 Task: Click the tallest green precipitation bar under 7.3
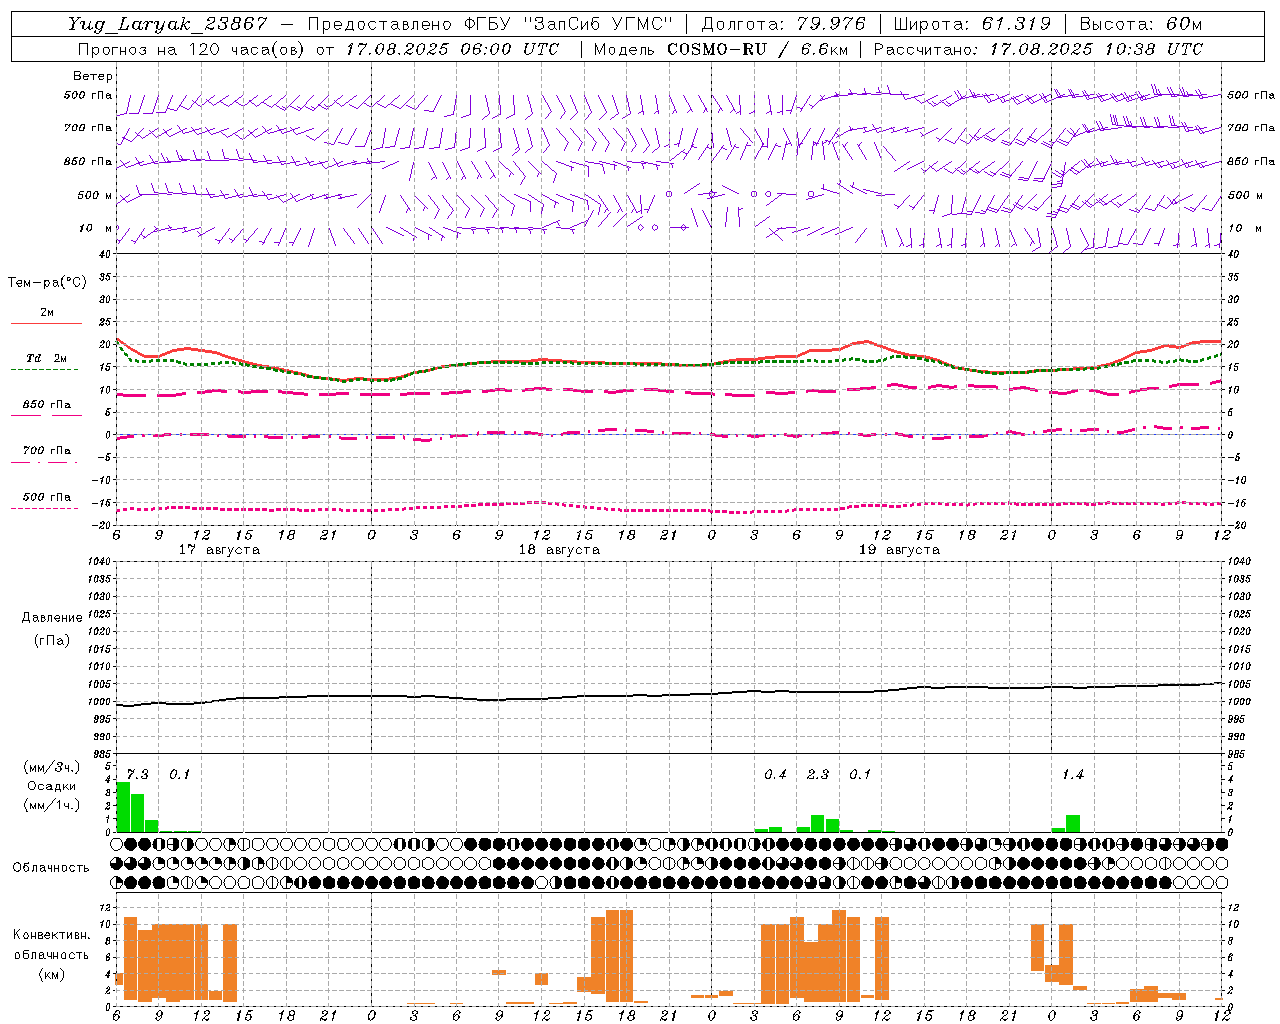(124, 807)
